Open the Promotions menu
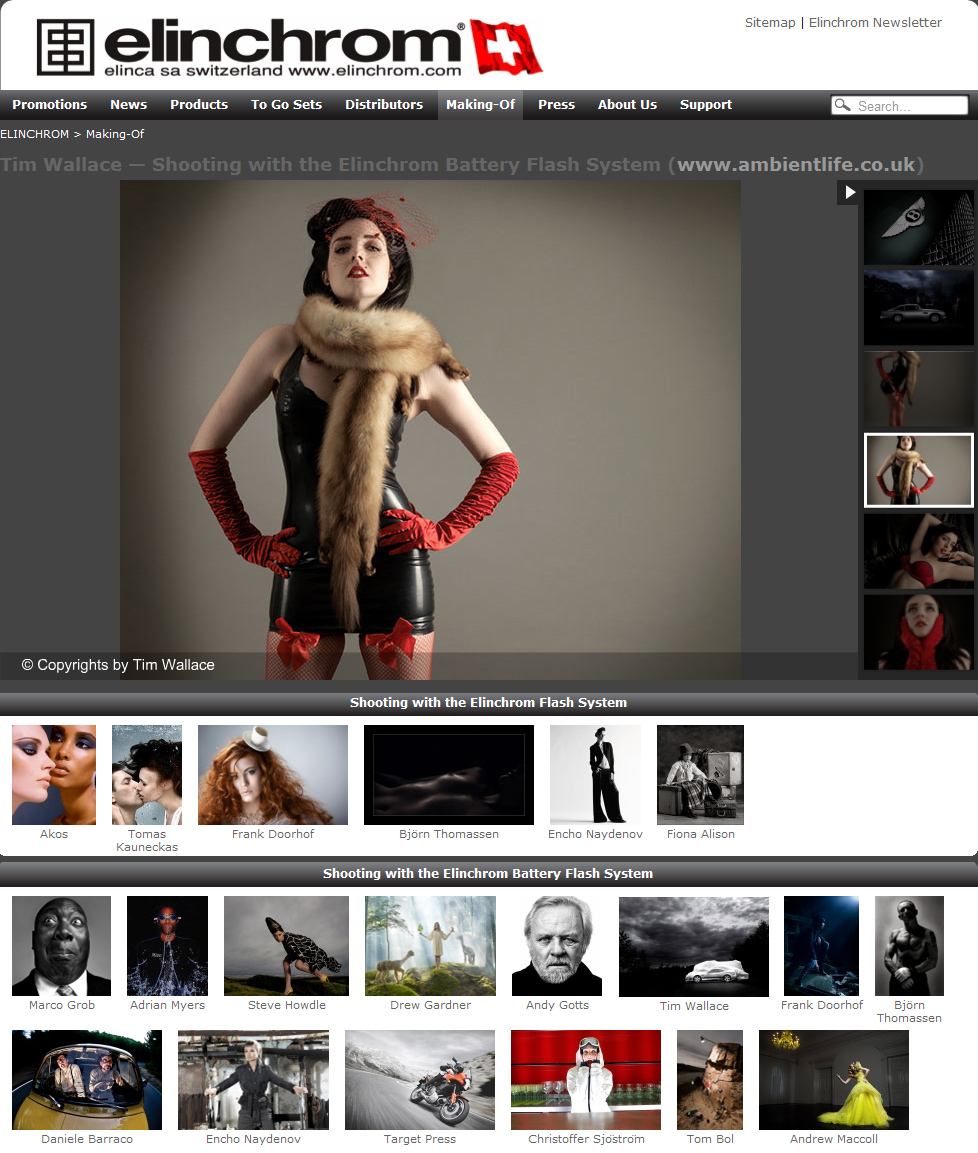 pos(49,104)
